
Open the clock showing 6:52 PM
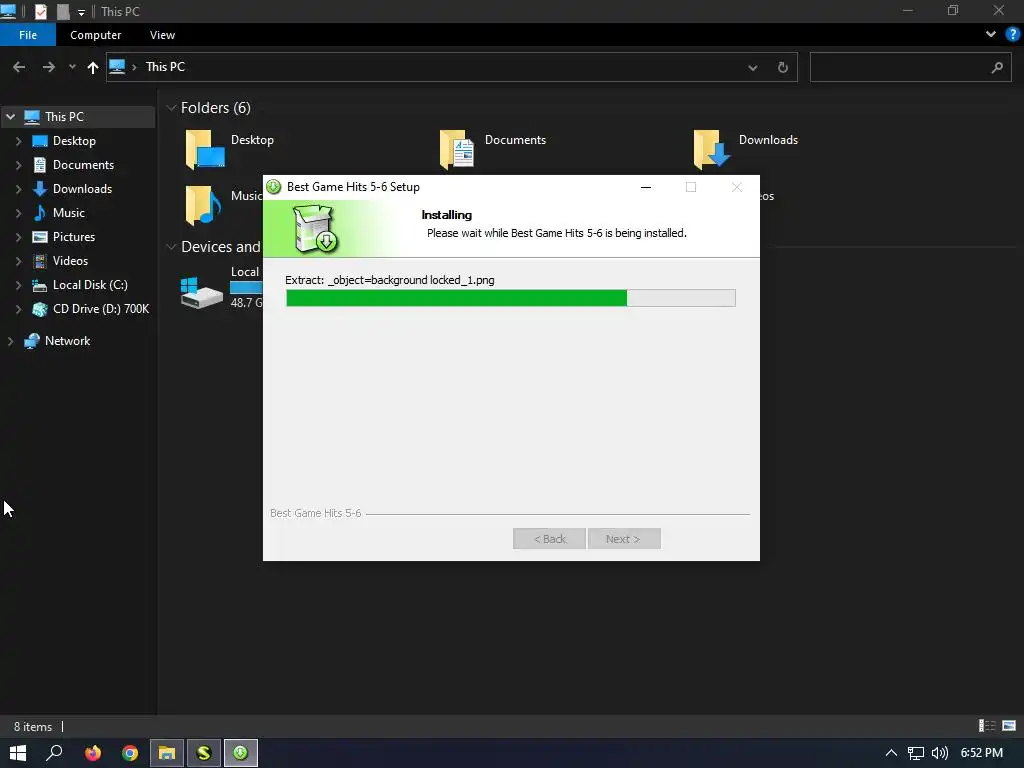(982, 753)
